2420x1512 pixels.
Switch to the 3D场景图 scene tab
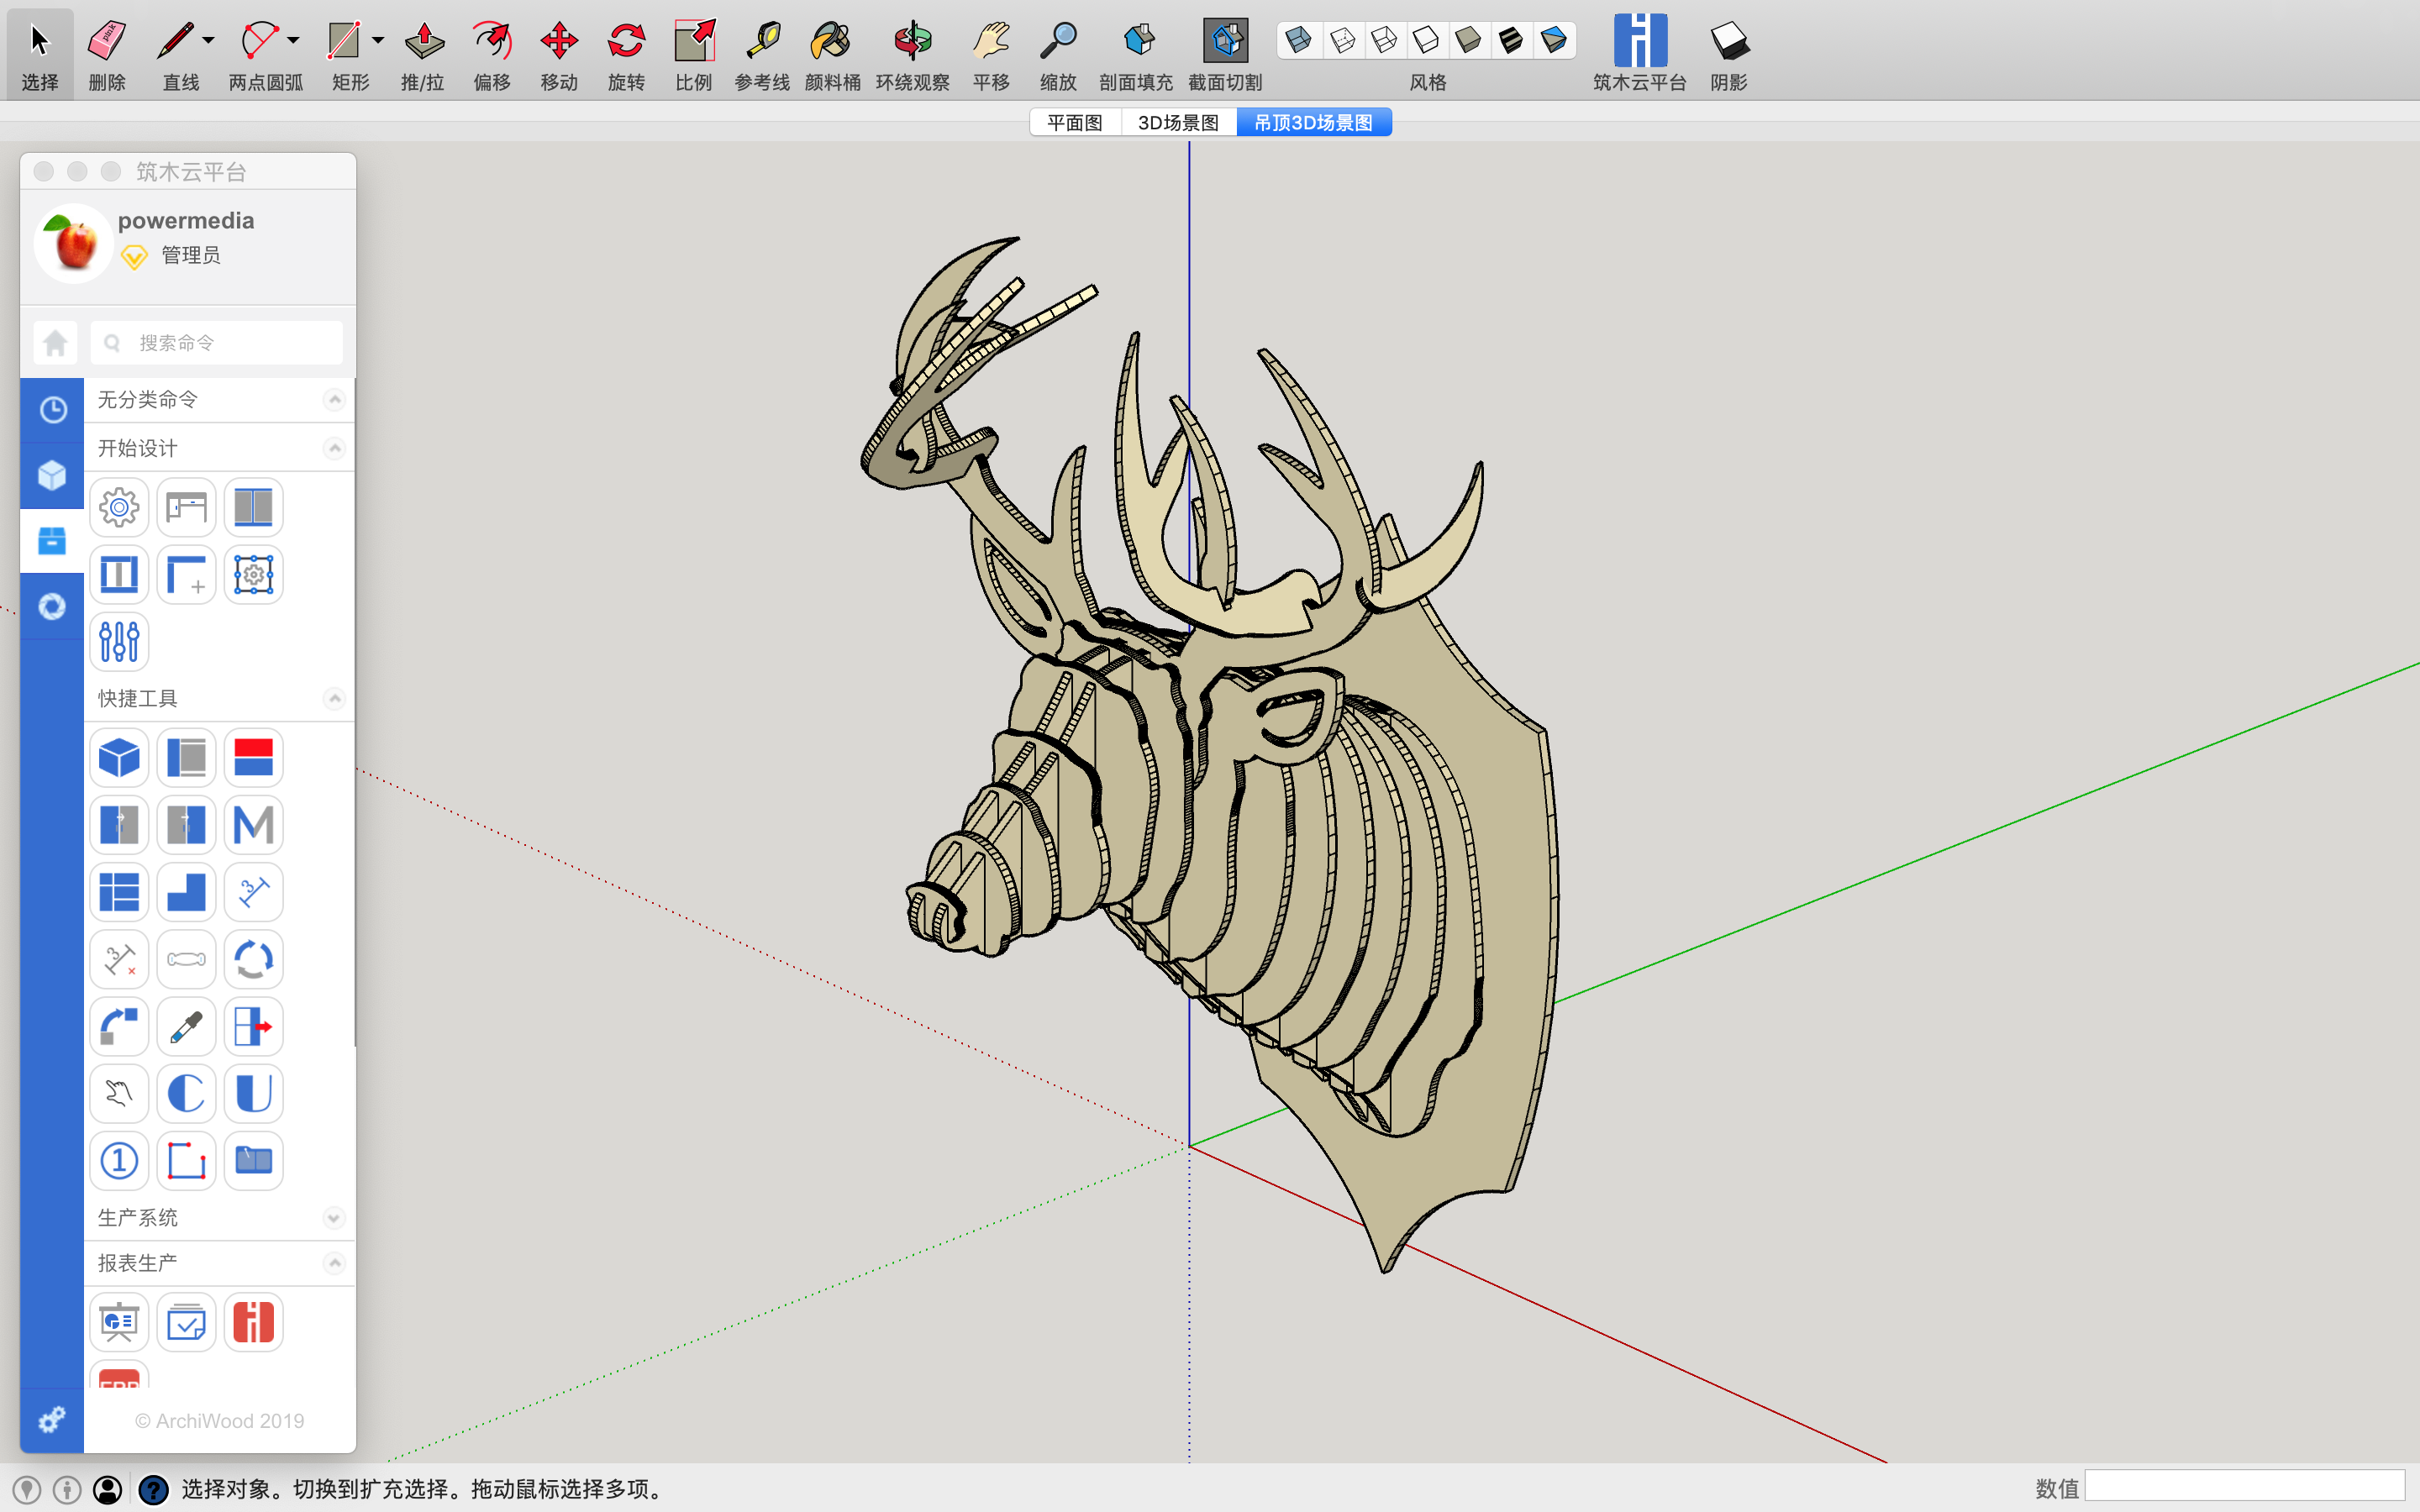(1178, 122)
